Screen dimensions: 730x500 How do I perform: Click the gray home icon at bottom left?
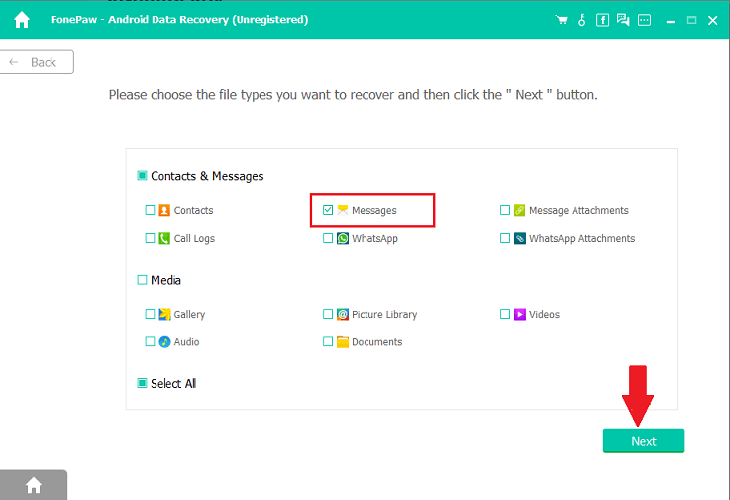(34, 485)
